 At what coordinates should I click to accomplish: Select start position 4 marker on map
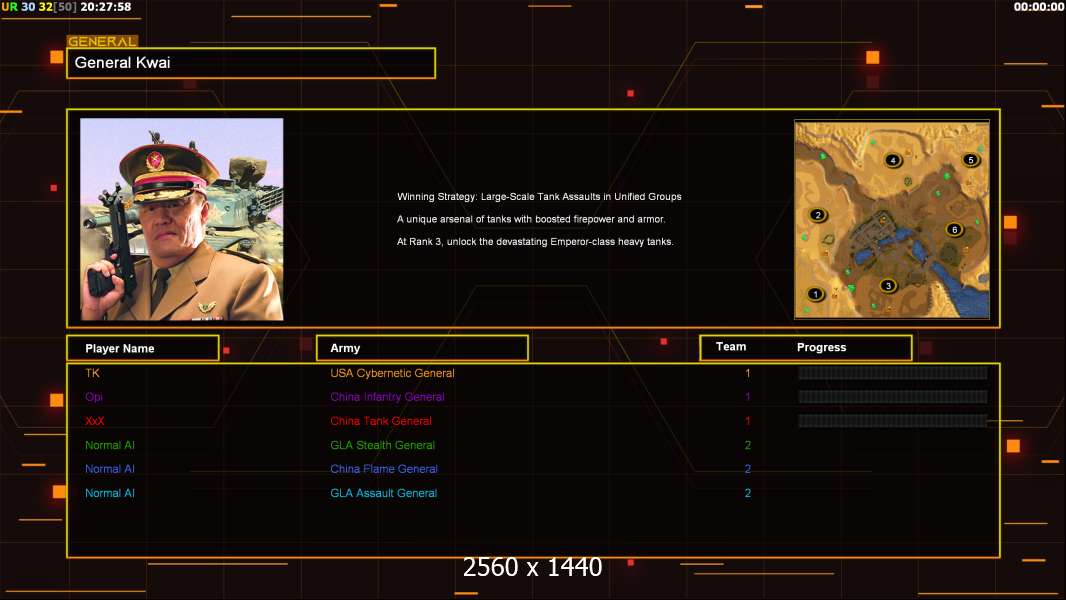click(893, 160)
